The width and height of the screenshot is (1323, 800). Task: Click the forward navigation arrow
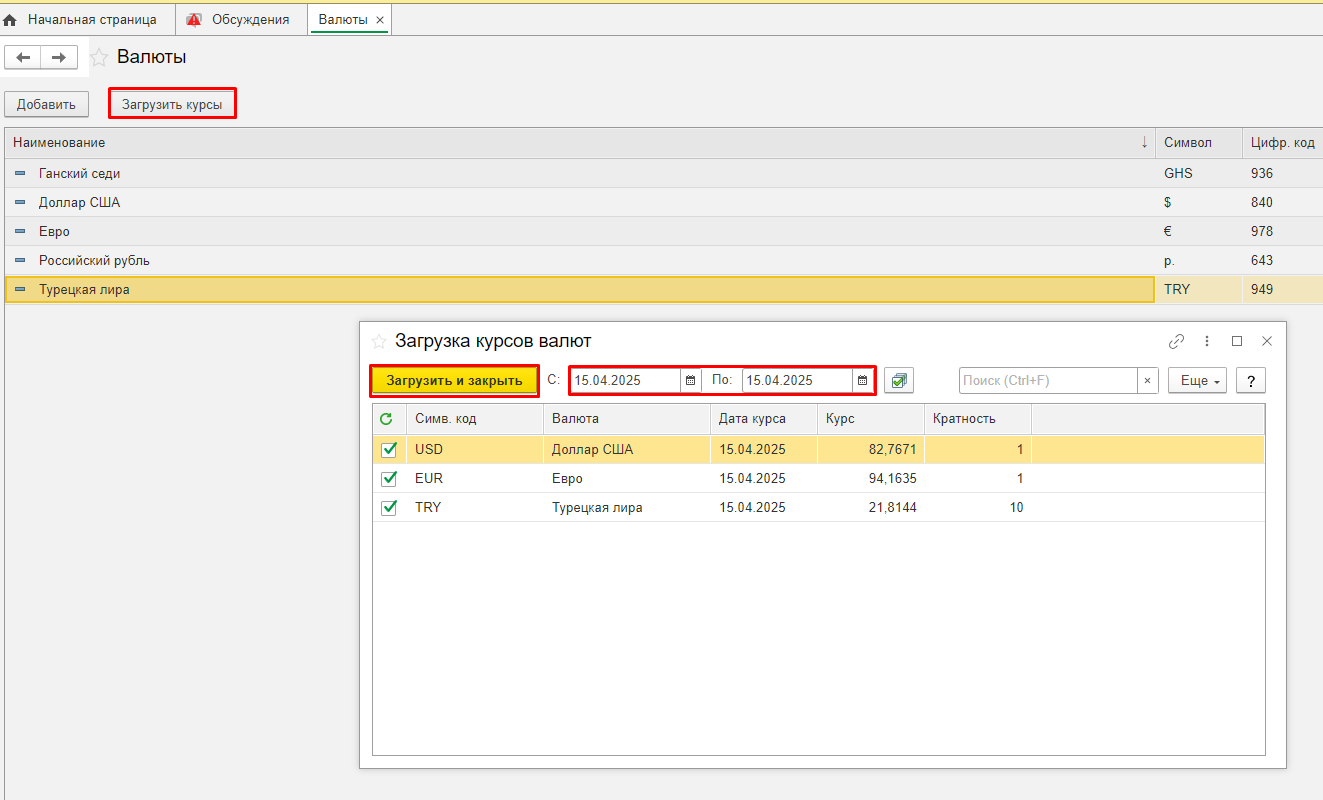tap(59, 58)
